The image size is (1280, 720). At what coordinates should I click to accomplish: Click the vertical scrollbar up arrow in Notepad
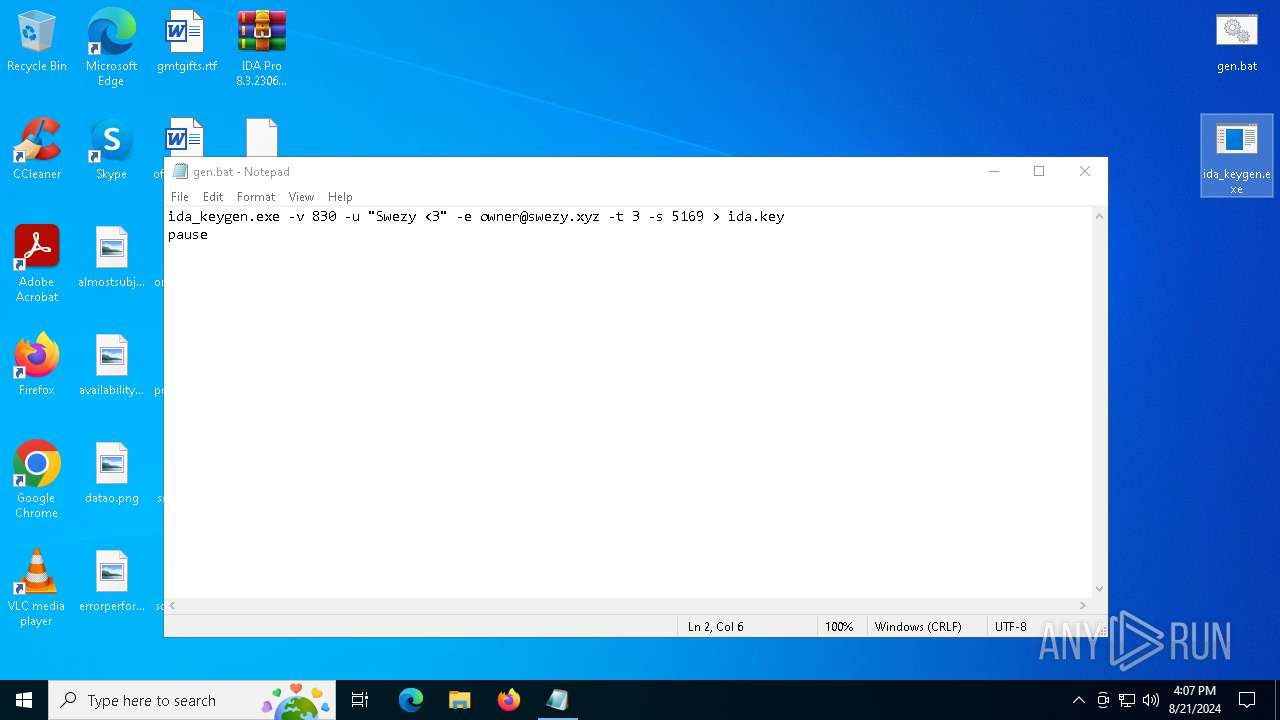[x=1099, y=216]
